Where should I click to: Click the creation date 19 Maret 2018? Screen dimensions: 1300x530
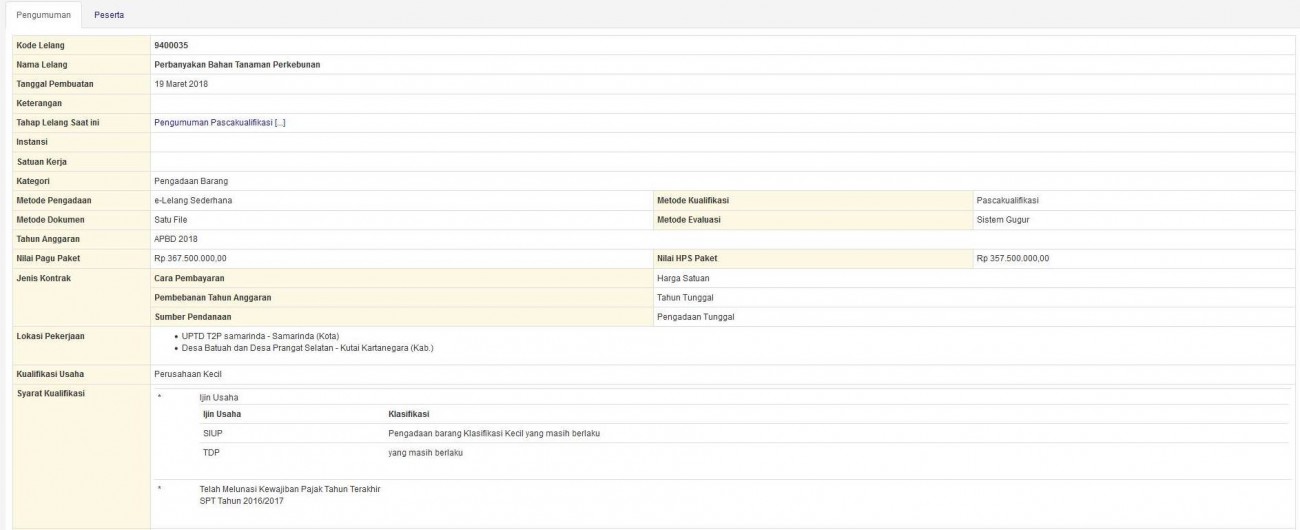pyautogui.click(x=181, y=84)
